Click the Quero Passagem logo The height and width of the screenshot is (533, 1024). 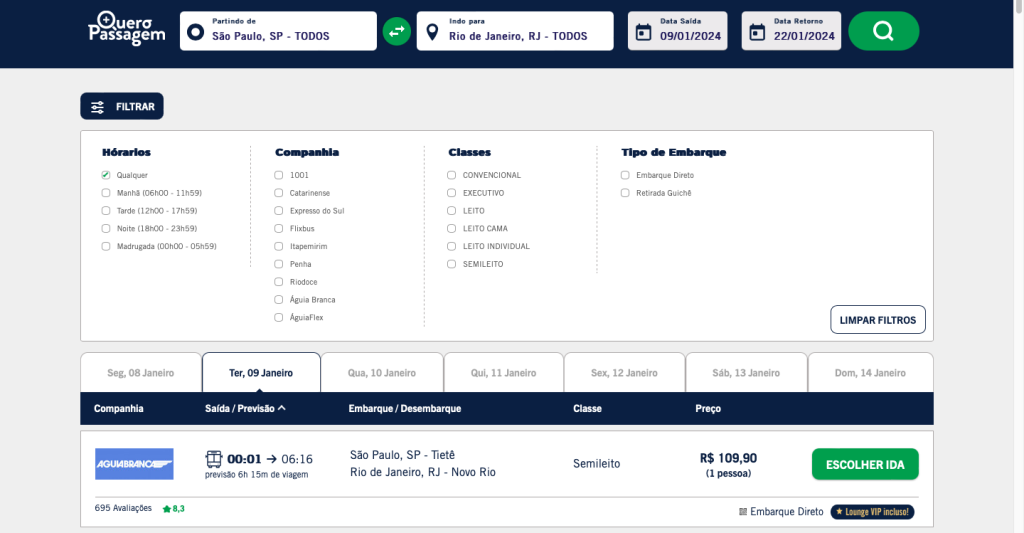(125, 30)
